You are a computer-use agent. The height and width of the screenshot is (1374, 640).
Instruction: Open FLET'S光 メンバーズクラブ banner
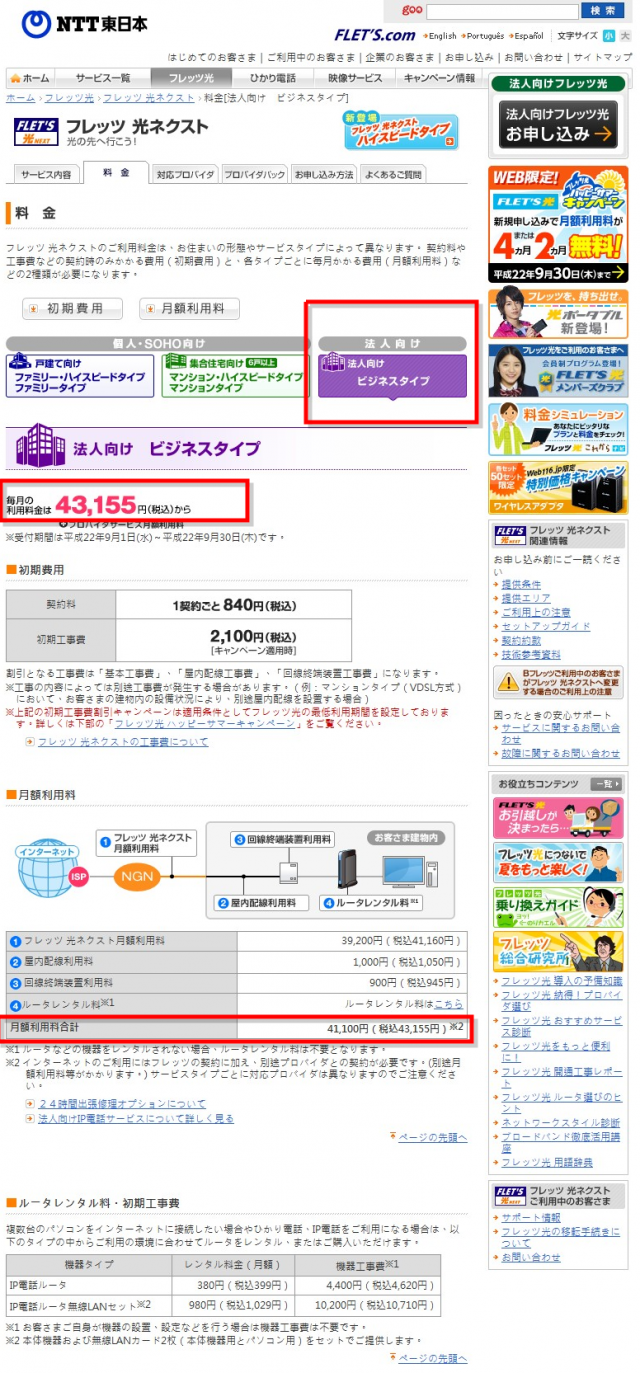[x=559, y=371]
